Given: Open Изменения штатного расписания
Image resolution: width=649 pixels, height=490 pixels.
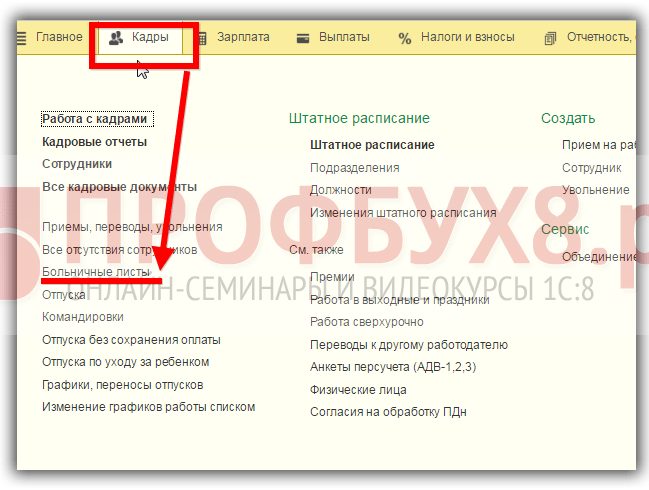Looking at the screenshot, I should click(x=403, y=213).
